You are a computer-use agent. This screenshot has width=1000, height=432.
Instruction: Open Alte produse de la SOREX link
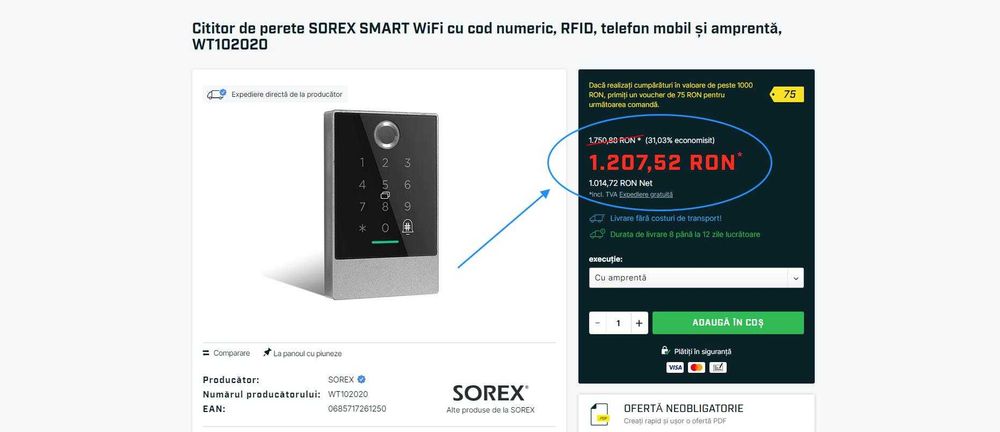490,410
